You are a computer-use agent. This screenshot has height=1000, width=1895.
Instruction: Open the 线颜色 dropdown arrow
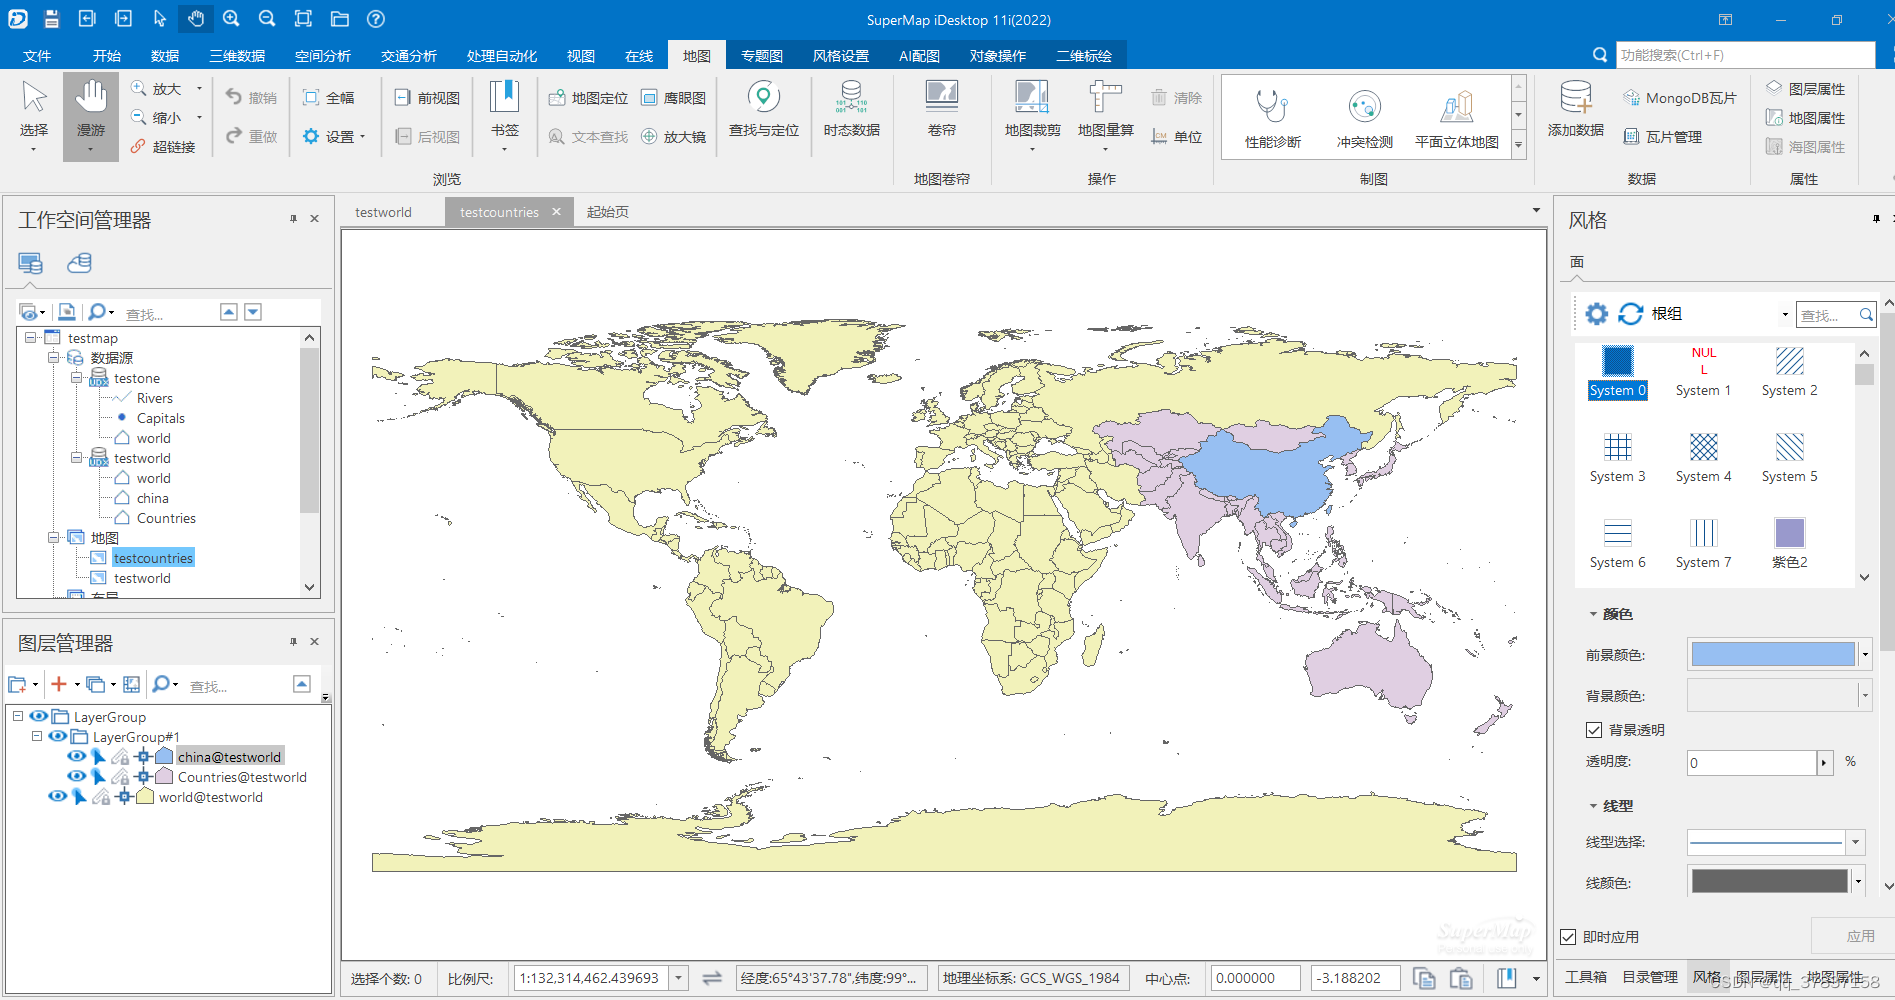tap(1859, 882)
